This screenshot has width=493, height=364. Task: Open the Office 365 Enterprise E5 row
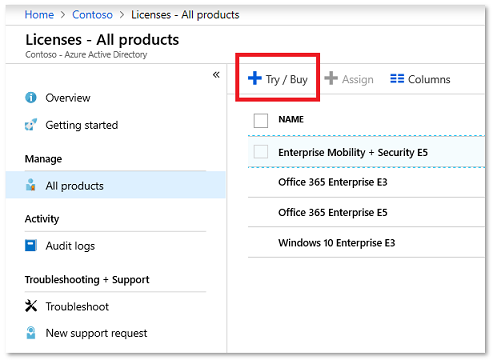point(366,212)
